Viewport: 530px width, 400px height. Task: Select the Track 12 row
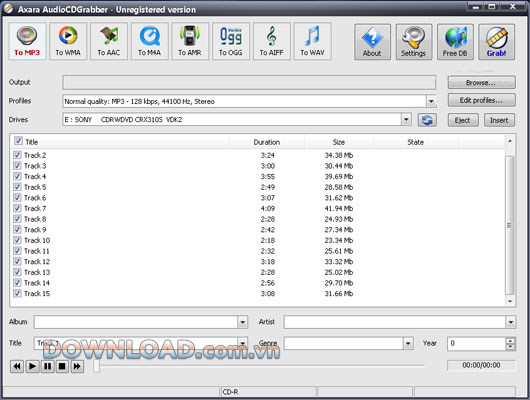258,262
